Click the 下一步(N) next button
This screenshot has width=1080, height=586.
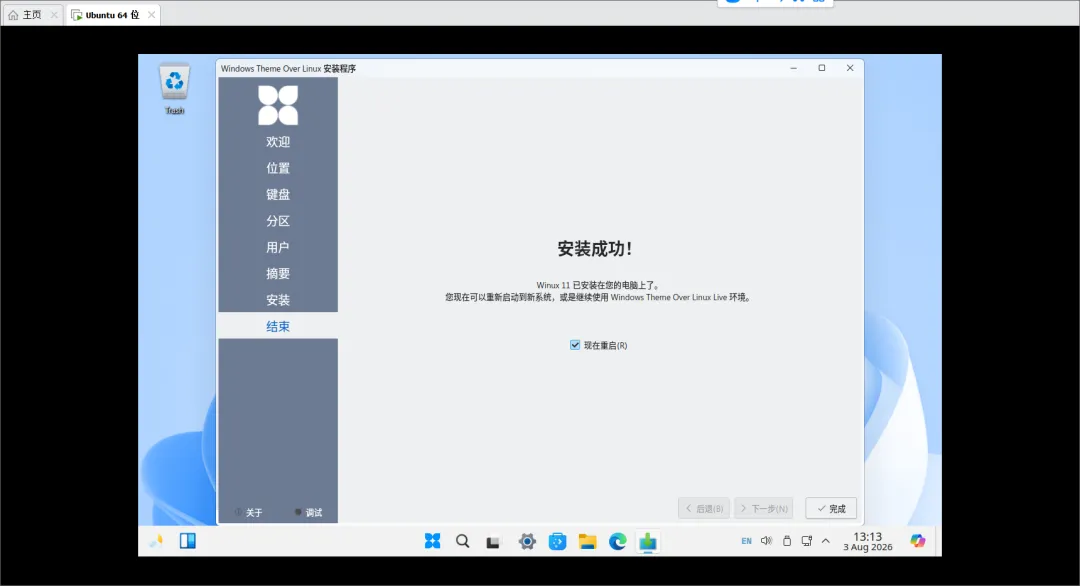click(764, 508)
